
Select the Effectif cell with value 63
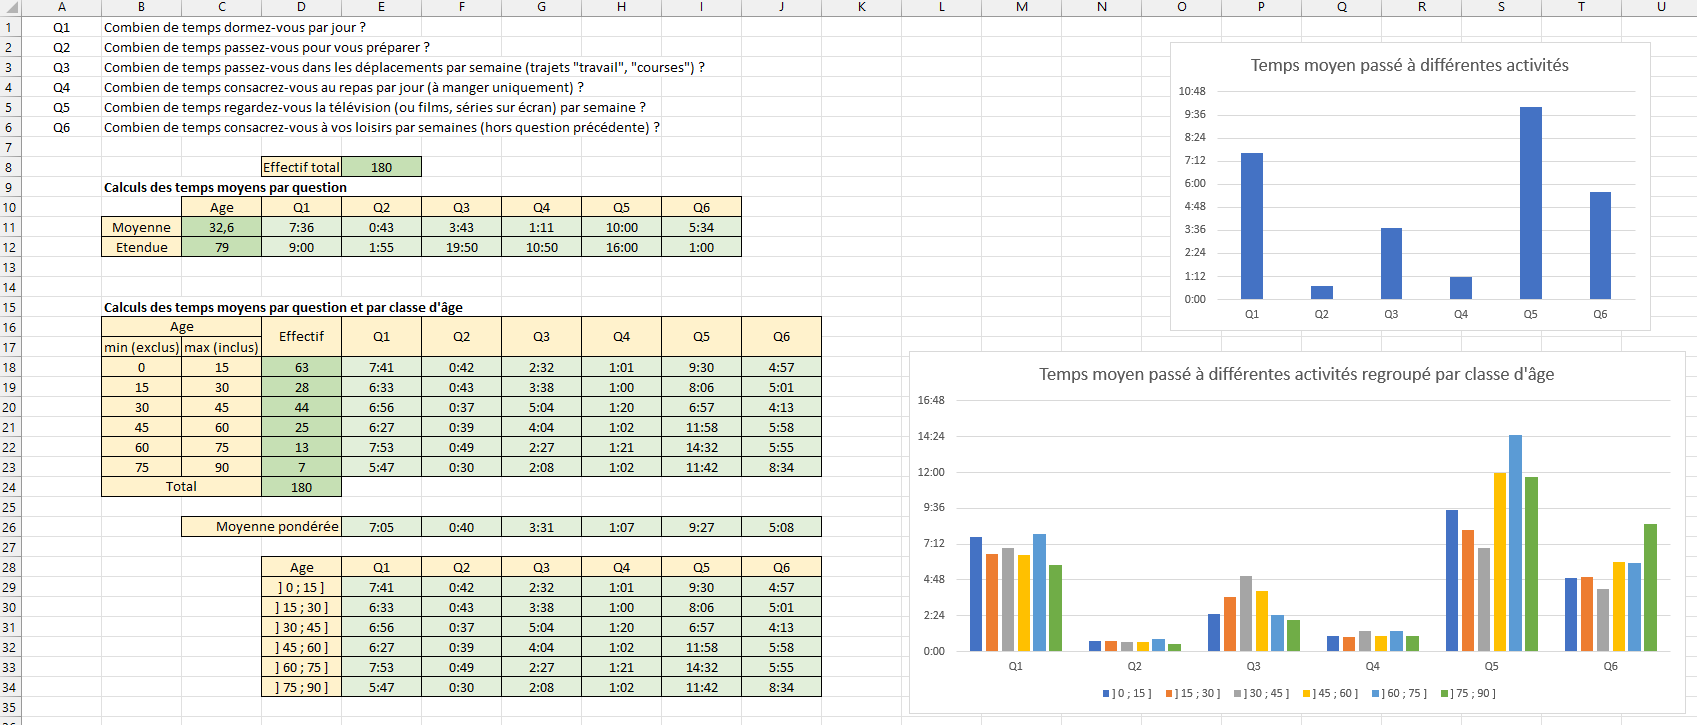pos(301,367)
